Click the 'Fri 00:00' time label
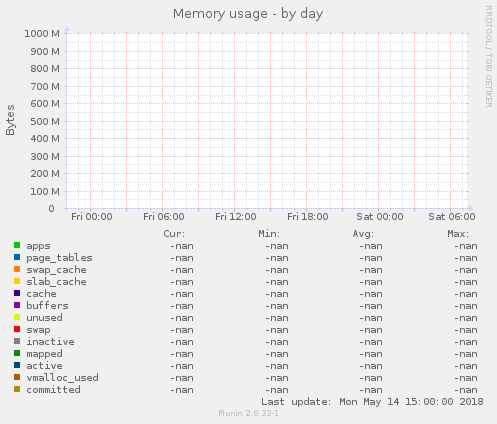The height and width of the screenshot is (424, 497). pyautogui.click(x=92, y=217)
